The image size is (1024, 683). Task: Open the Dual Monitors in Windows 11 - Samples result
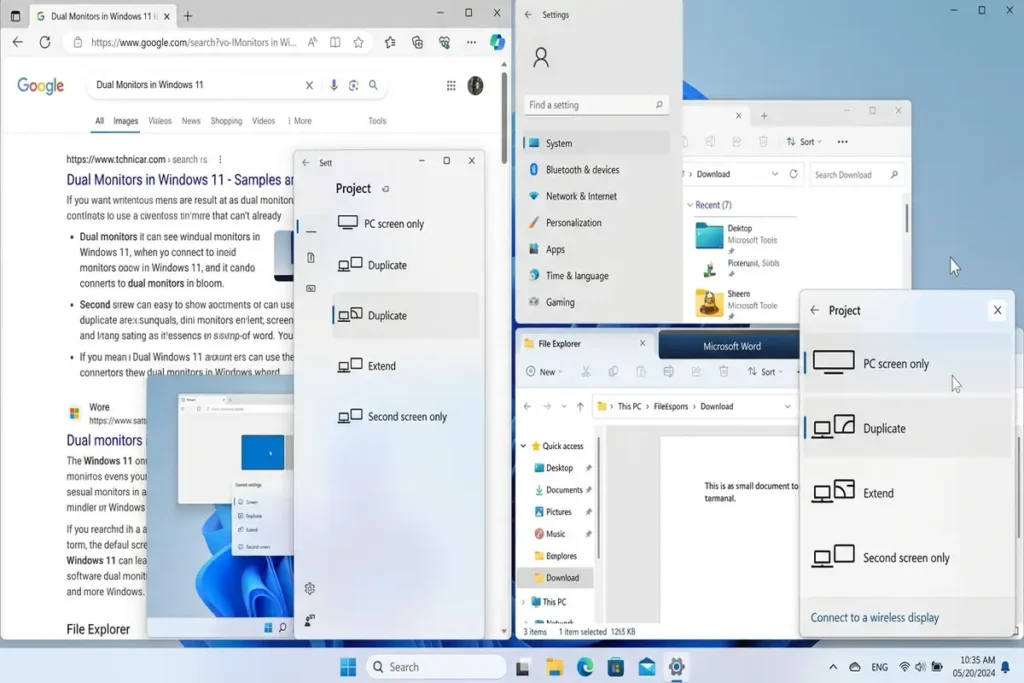point(180,180)
